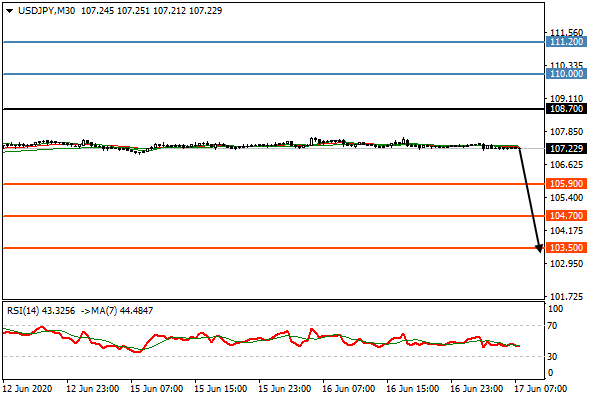Select the black downward forecast arrow line
590x400 pixels.
529,198
